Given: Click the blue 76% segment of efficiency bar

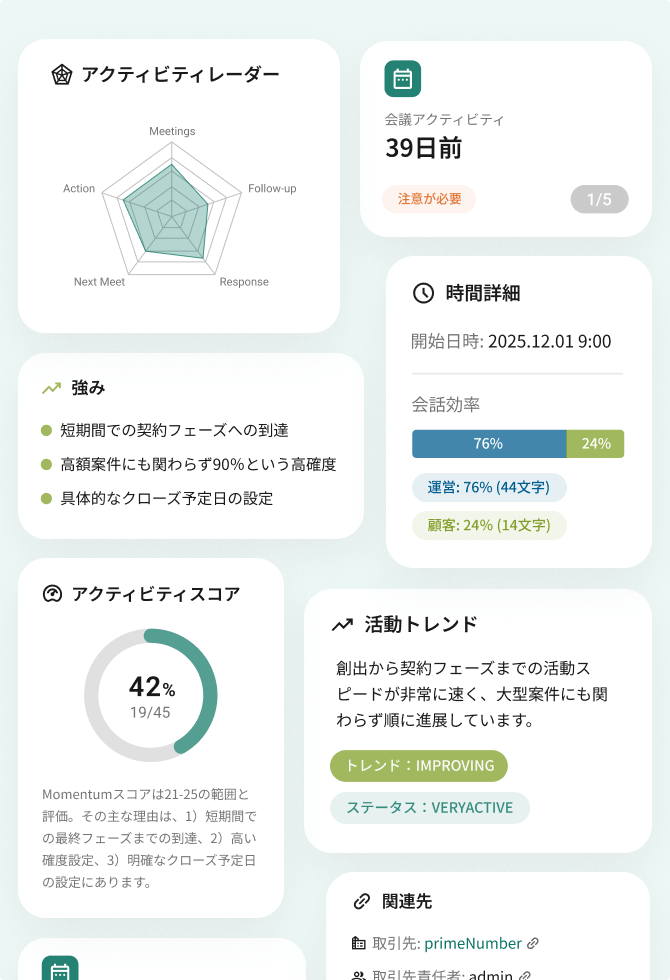Looking at the screenshot, I should coord(488,444).
